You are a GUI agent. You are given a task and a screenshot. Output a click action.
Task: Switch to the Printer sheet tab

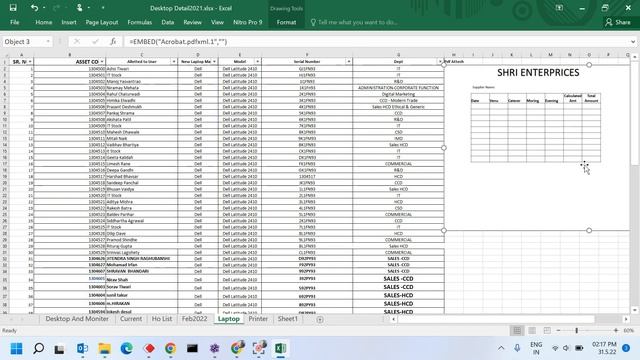[258, 319]
